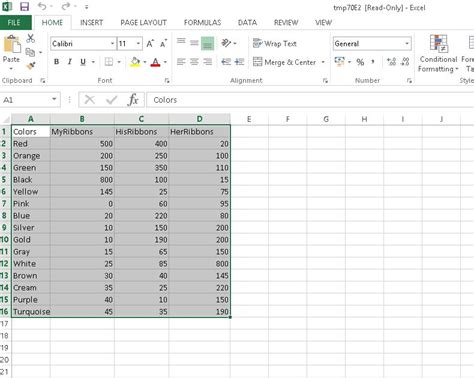Image resolution: width=474 pixels, height=378 pixels.
Task: Select the Format Painter brush icon
Action: 31,66
